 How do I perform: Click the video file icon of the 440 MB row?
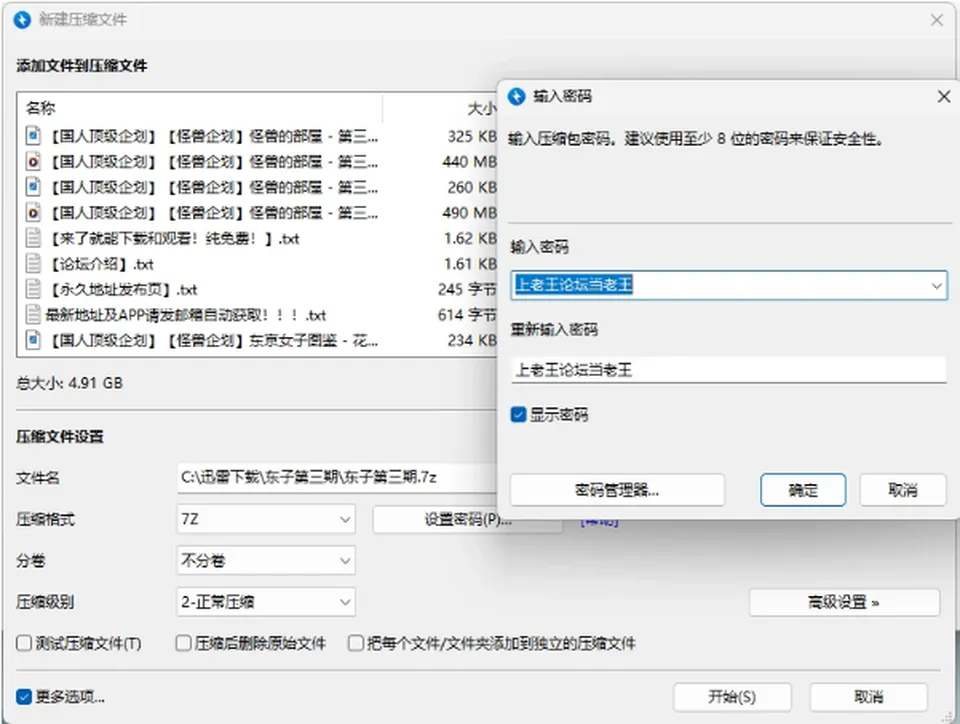33,161
